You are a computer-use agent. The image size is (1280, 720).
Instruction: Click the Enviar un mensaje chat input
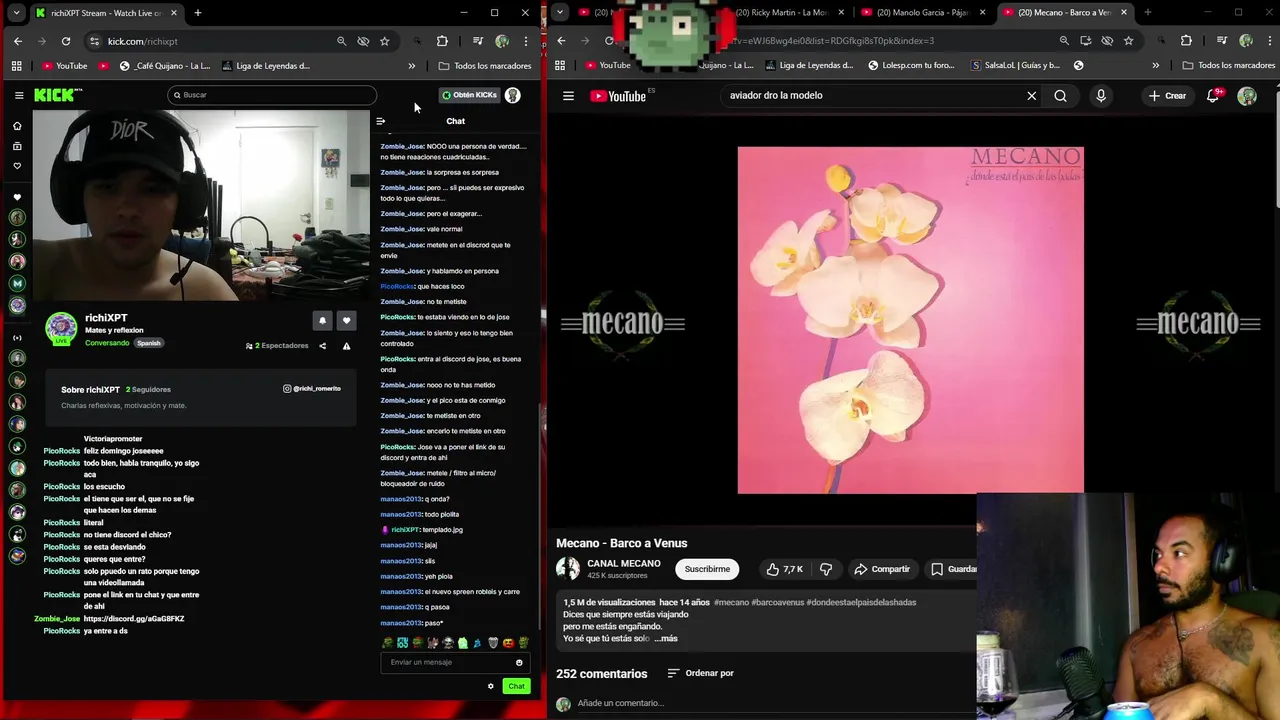450,662
